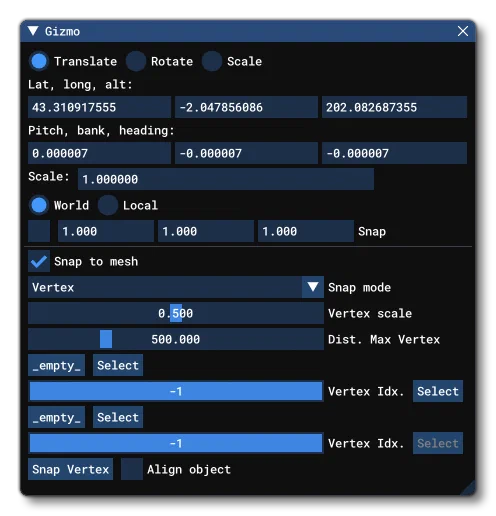Close the Gizmo window
This screenshot has height=516, width=496.
[x=463, y=31]
